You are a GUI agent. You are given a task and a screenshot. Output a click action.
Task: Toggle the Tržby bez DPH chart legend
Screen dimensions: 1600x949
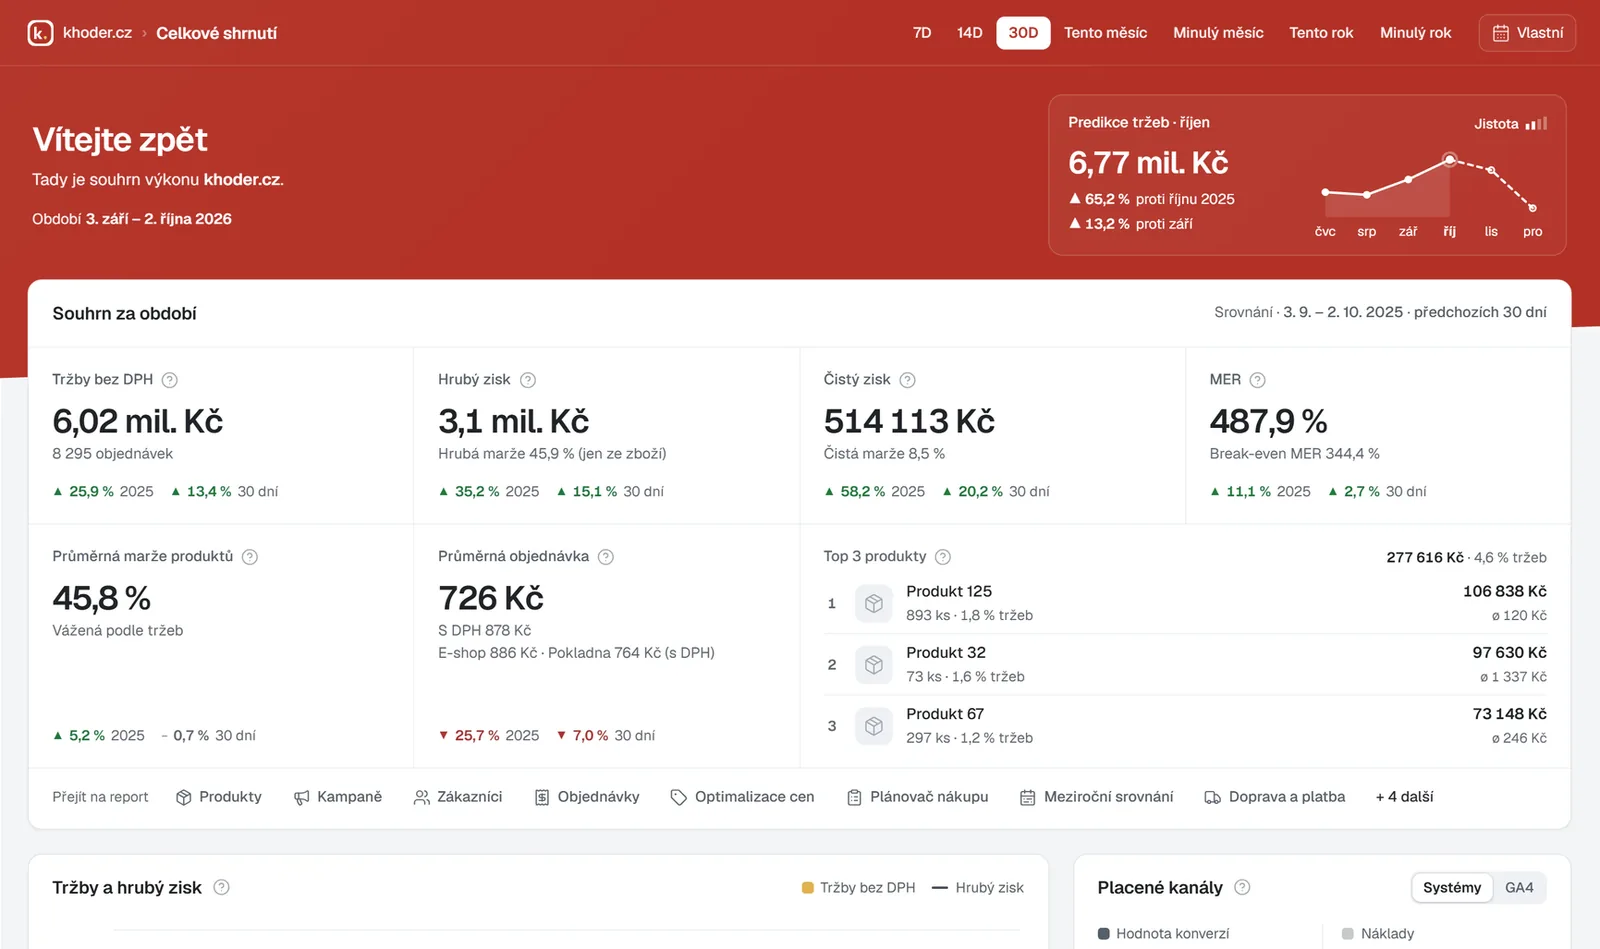tap(858, 888)
